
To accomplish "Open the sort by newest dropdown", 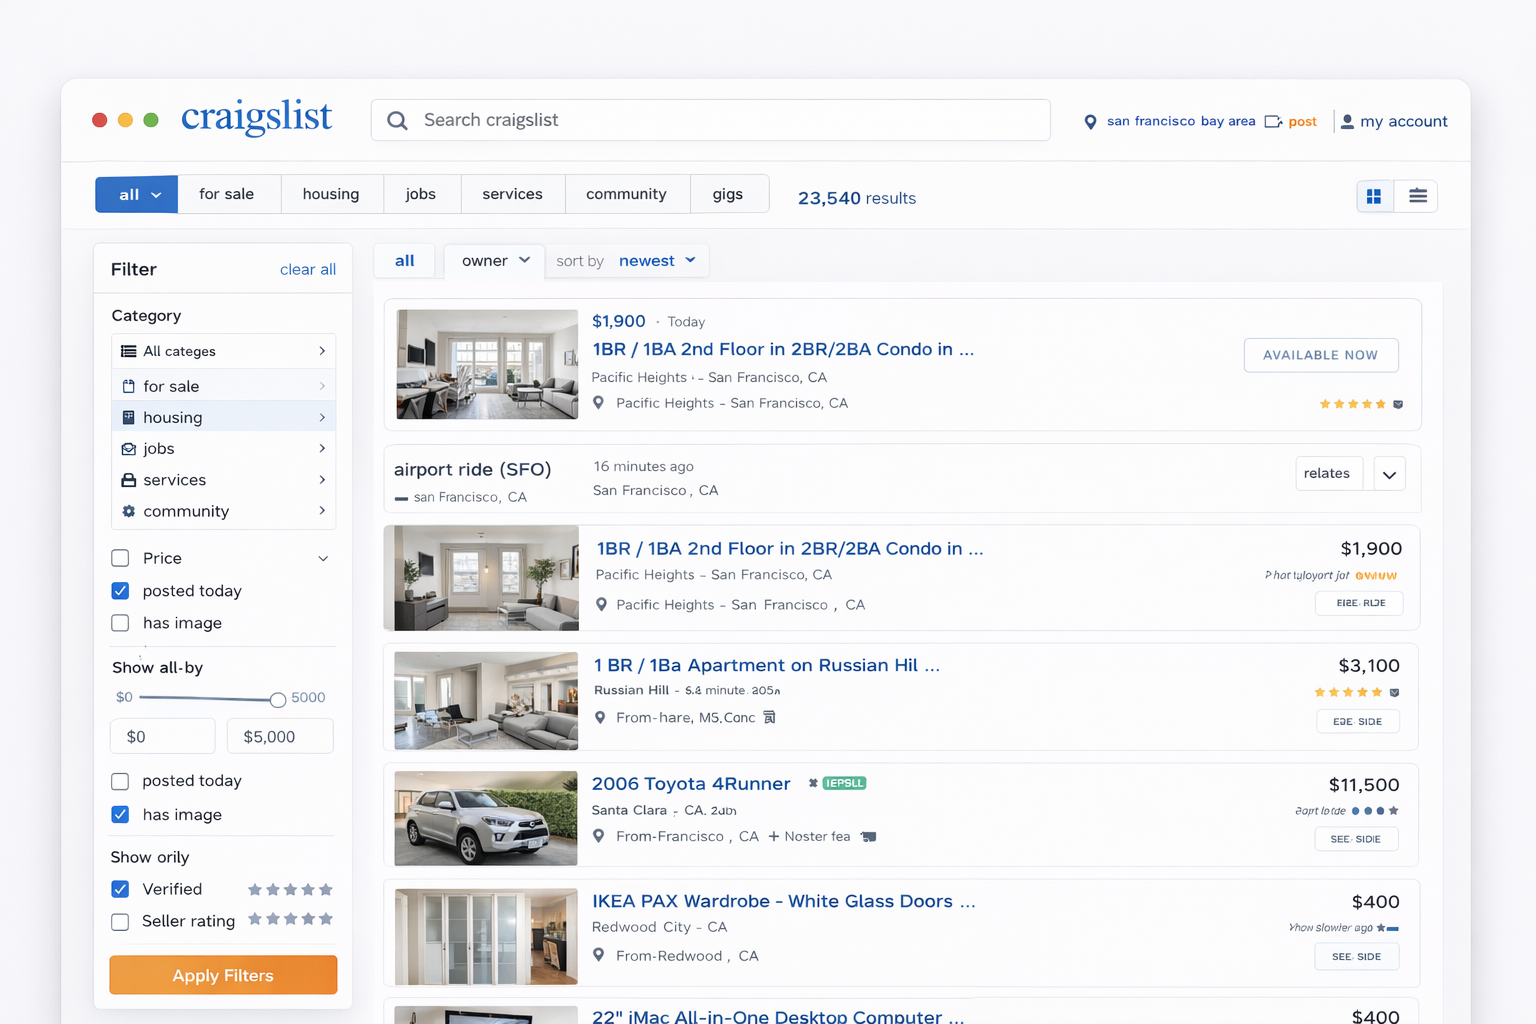I will tap(657, 261).
